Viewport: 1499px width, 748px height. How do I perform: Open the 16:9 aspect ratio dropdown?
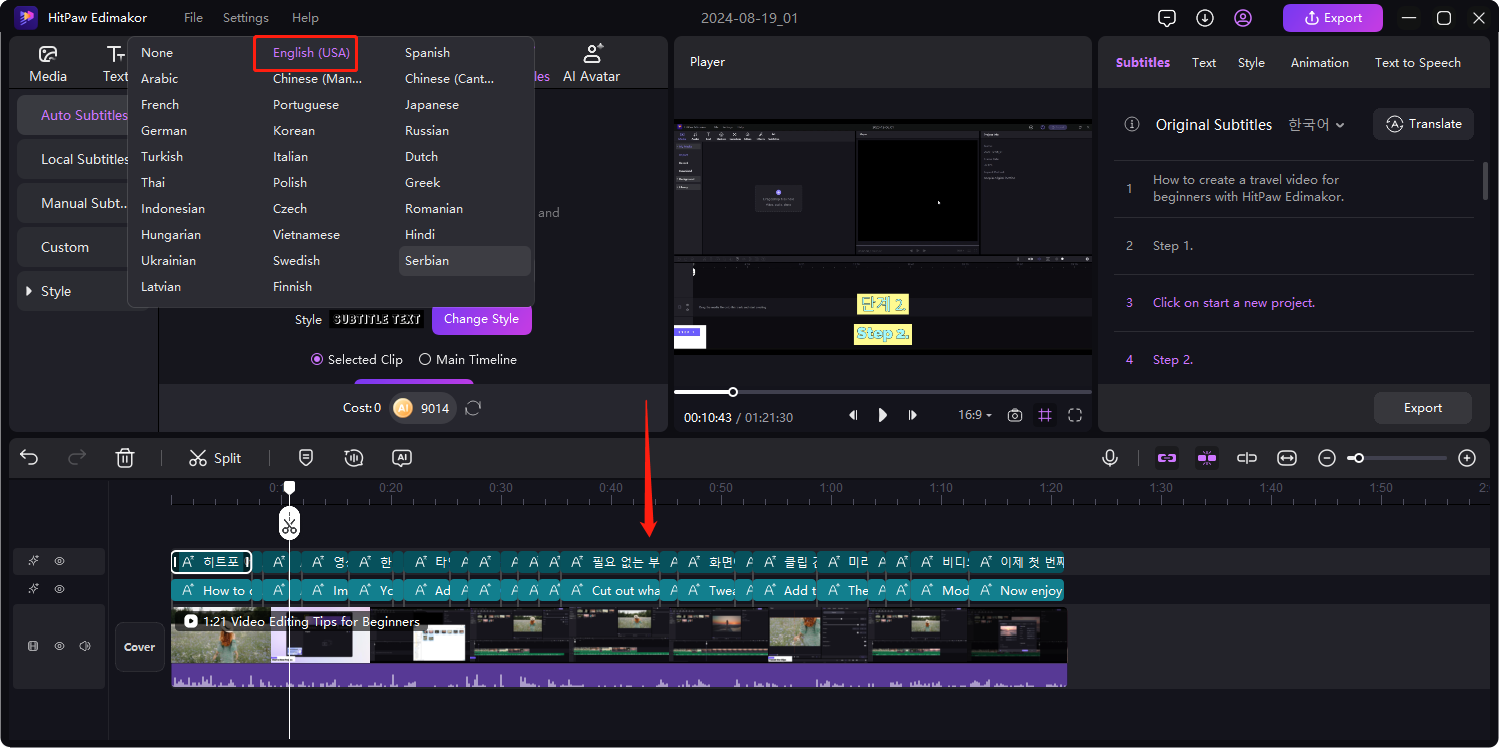[976, 415]
